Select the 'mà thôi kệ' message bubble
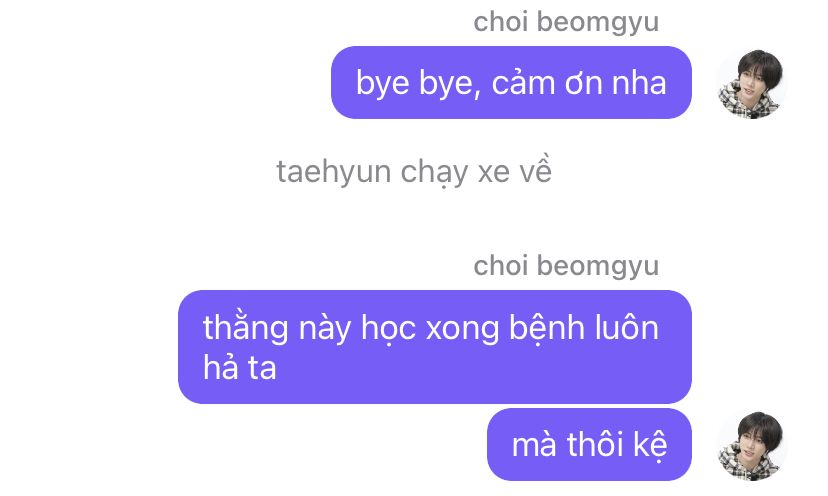Viewport: 828px width, 496px height. coord(589,444)
